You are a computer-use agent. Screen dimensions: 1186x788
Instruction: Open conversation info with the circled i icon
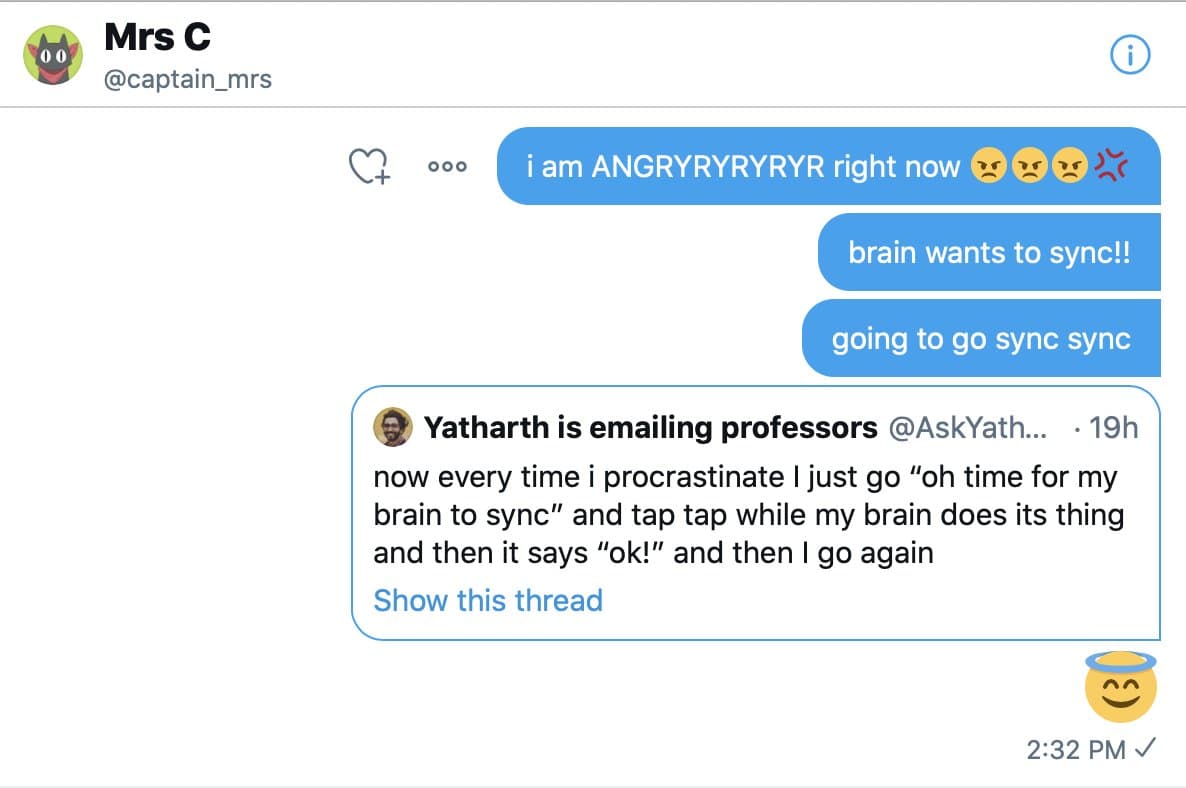[1130, 56]
